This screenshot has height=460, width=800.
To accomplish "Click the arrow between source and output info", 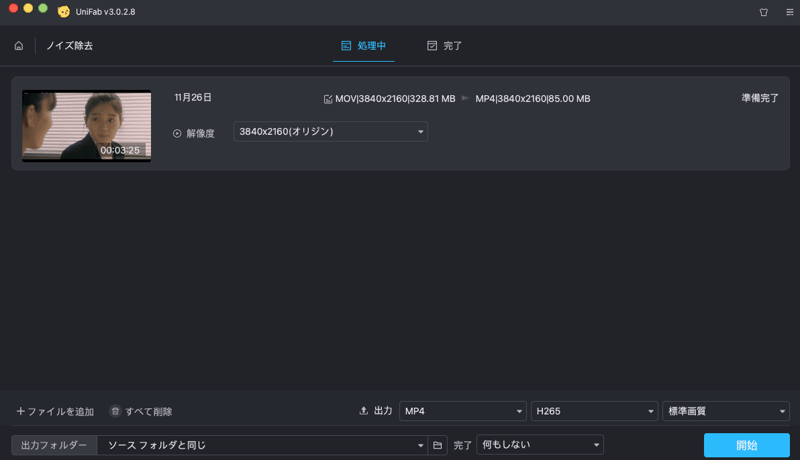I will point(465,98).
